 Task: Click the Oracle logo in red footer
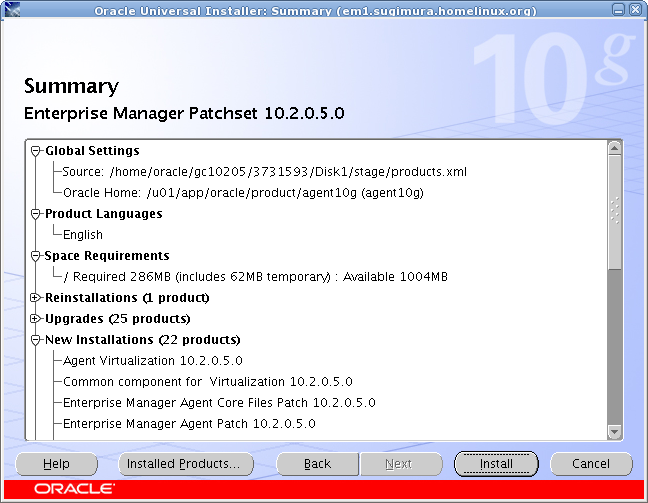74,489
